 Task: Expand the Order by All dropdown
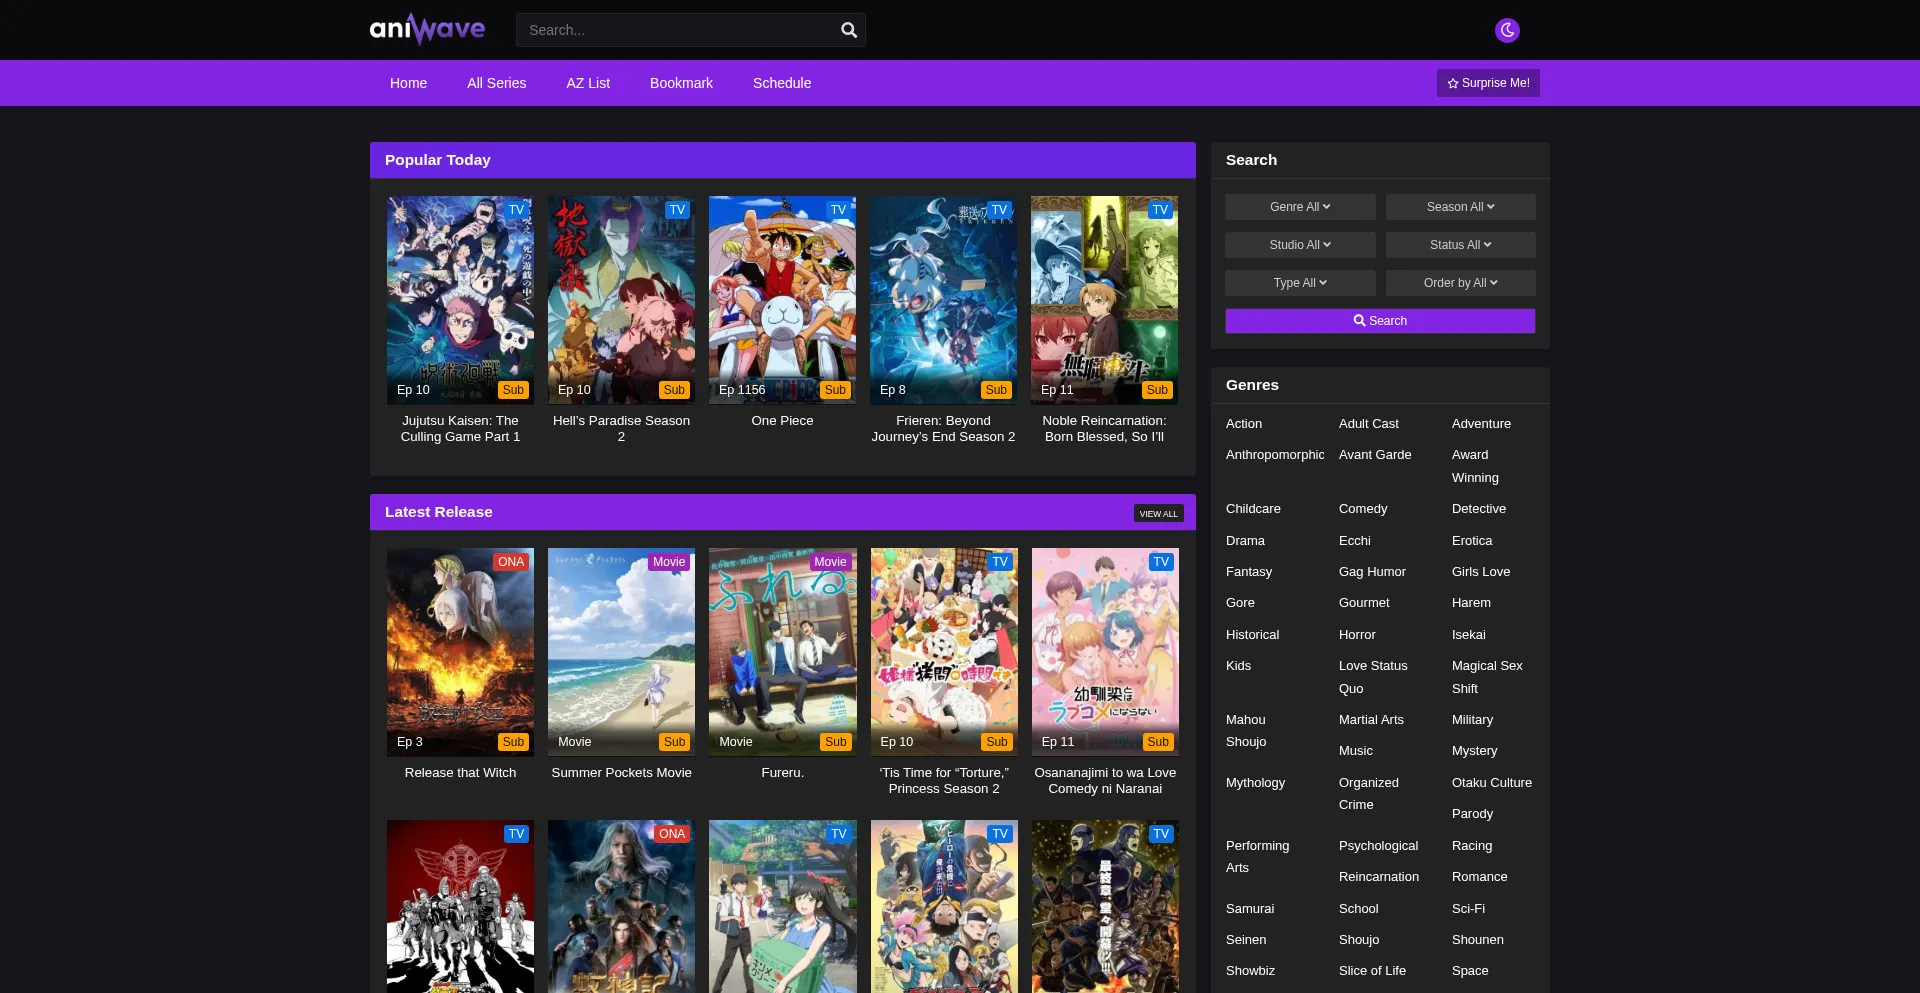(1460, 283)
